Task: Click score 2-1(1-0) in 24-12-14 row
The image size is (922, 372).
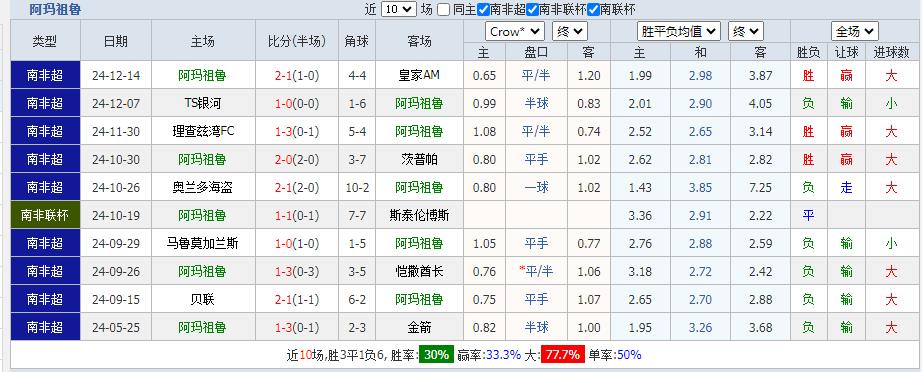Action: pyautogui.click(x=297, y=75)
